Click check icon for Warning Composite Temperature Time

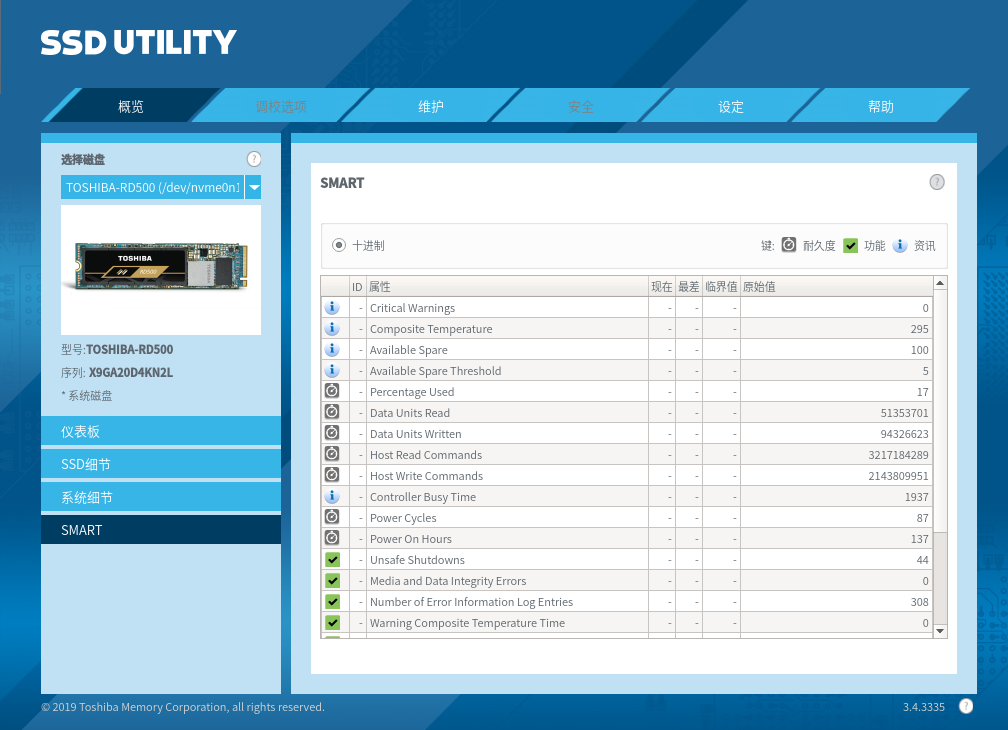point(332,623)
